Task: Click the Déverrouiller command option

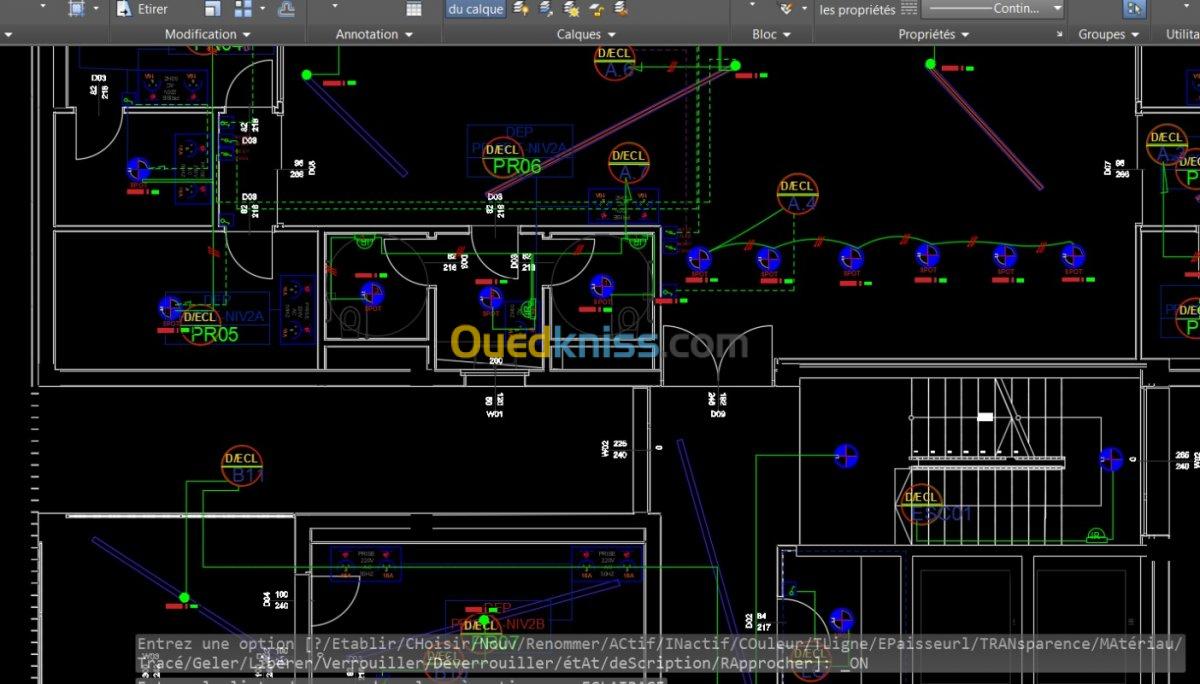Action: pyautogui.click(x=494, y=663)
